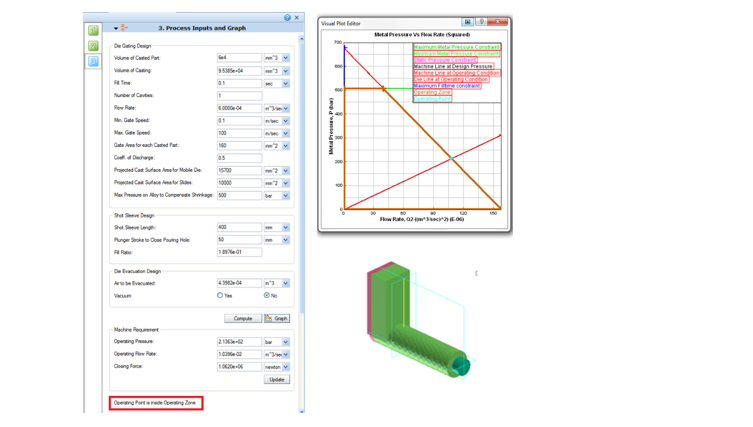Screen dimensions: 753x427
Task: Open Closing Force unit dropdown
Action: tap(286, 367)
